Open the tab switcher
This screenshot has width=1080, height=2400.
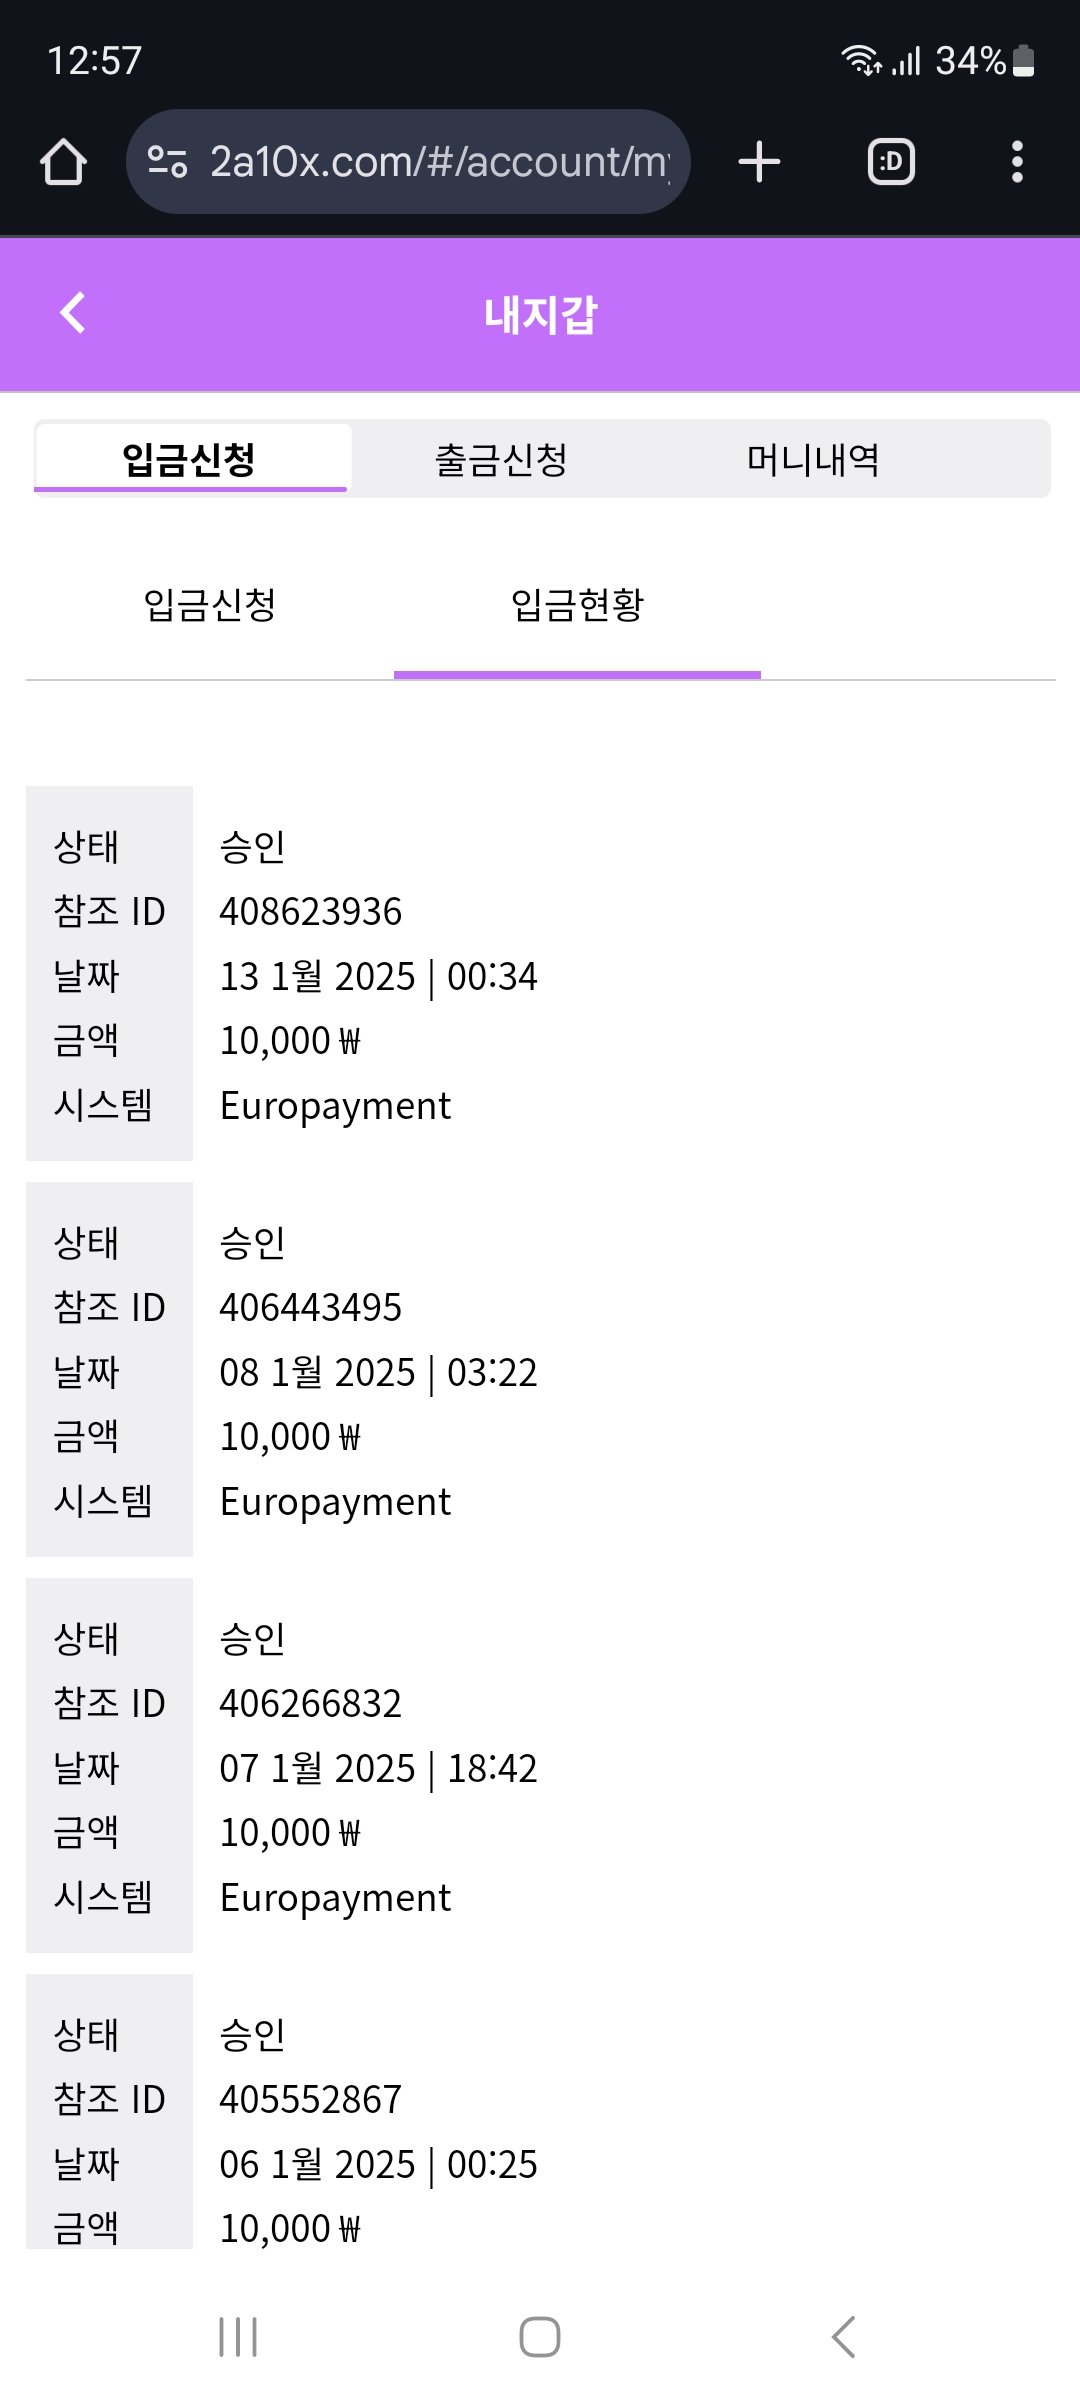pyautogui.click(x=891, y=162)
